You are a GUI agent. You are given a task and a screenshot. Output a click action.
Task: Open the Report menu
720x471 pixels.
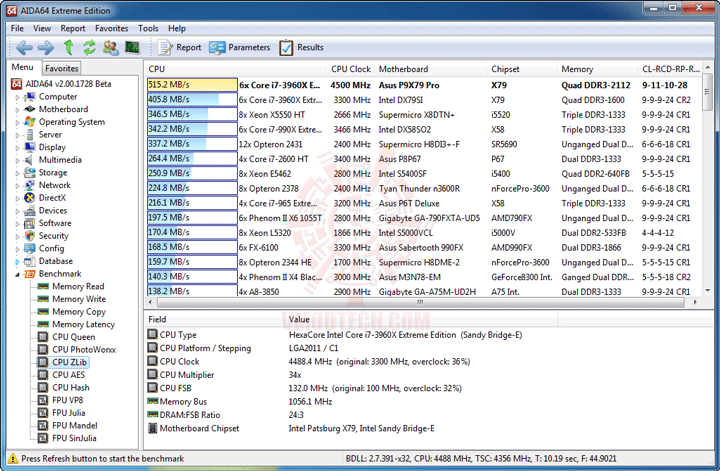(x=73, y=28)
